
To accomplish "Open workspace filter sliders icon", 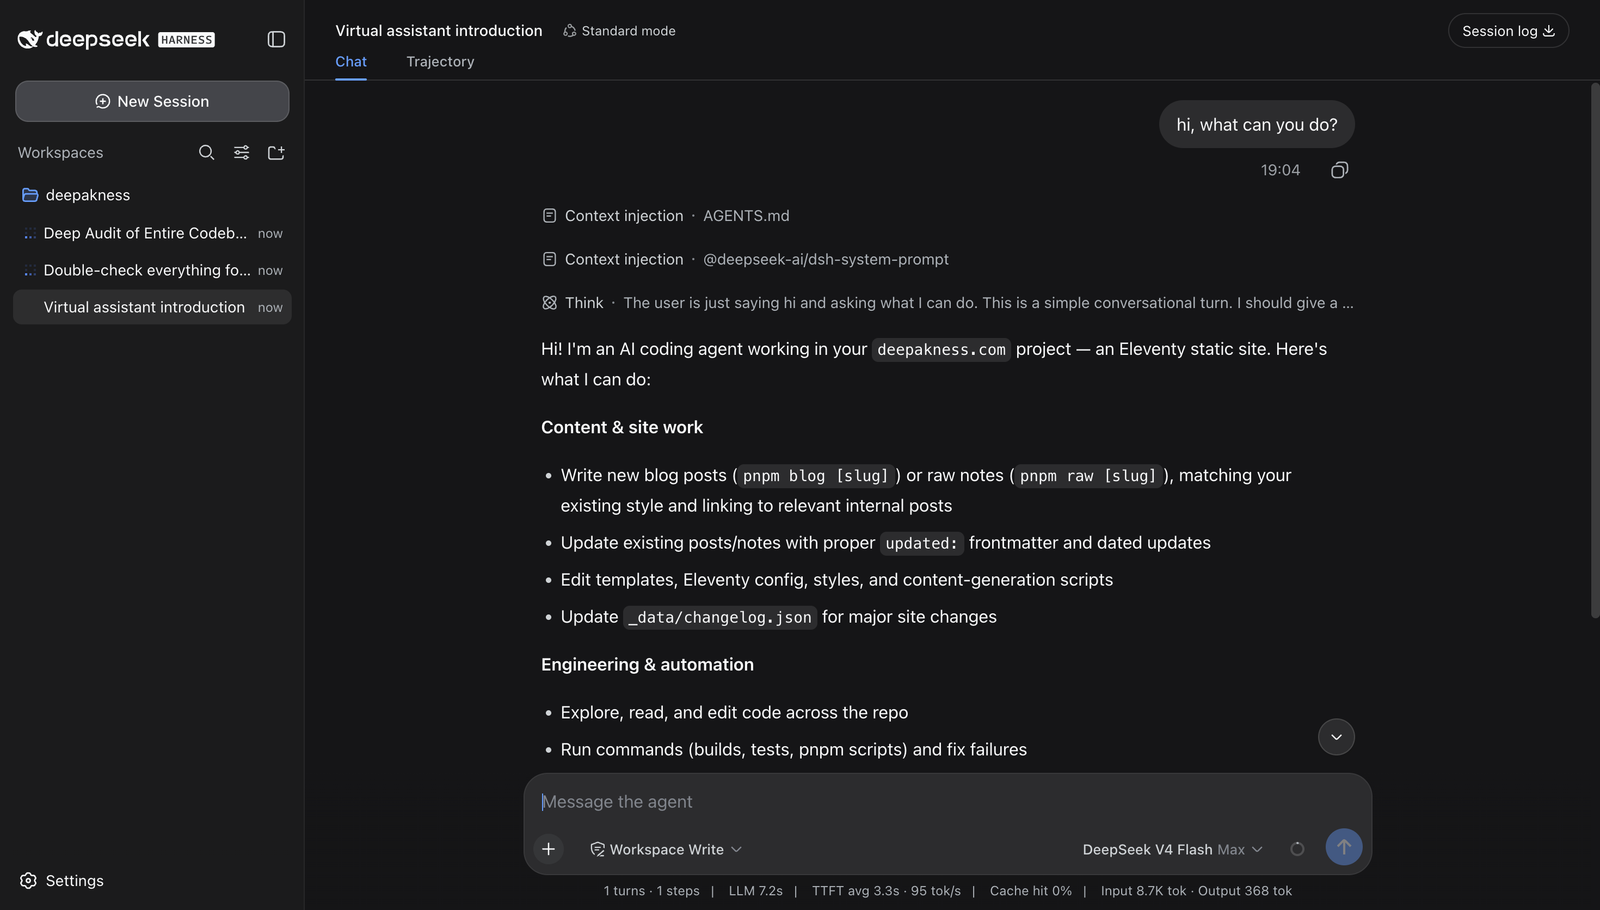I will (x=242, y=152).
